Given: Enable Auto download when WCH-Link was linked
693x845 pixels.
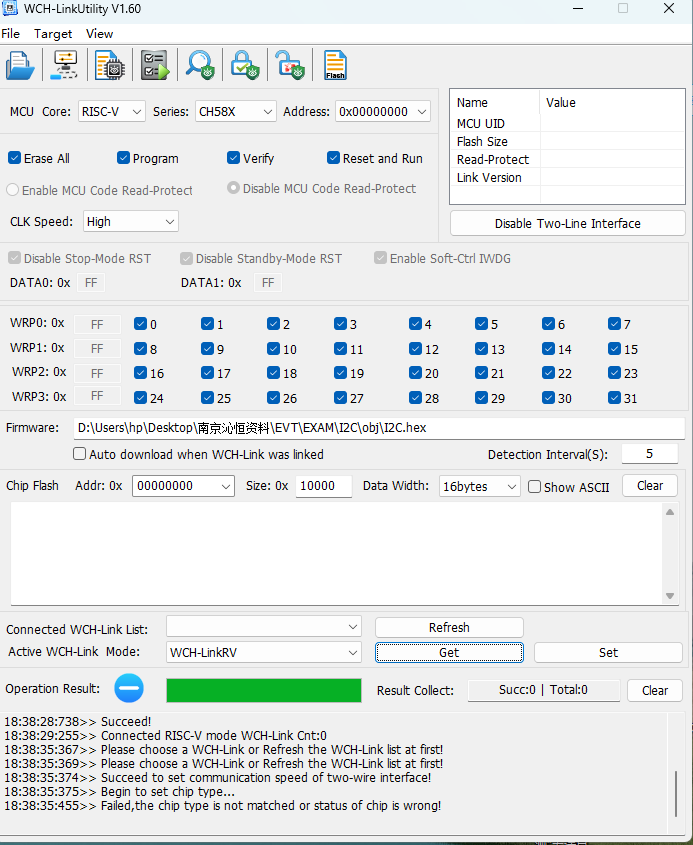Looking at the screenshot, I should [x=80, y=454].
